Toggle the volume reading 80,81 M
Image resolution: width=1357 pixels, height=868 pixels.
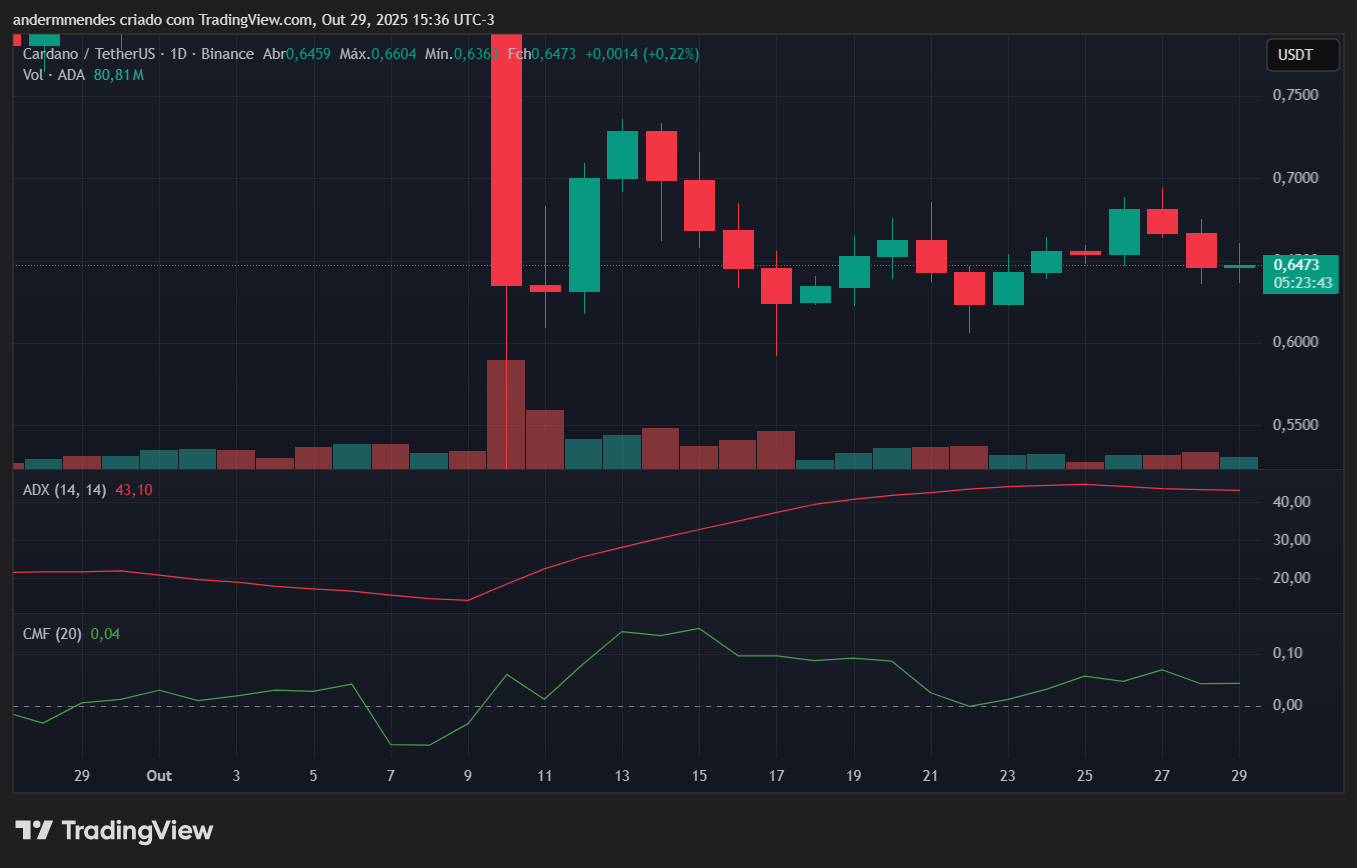point(119,74)
